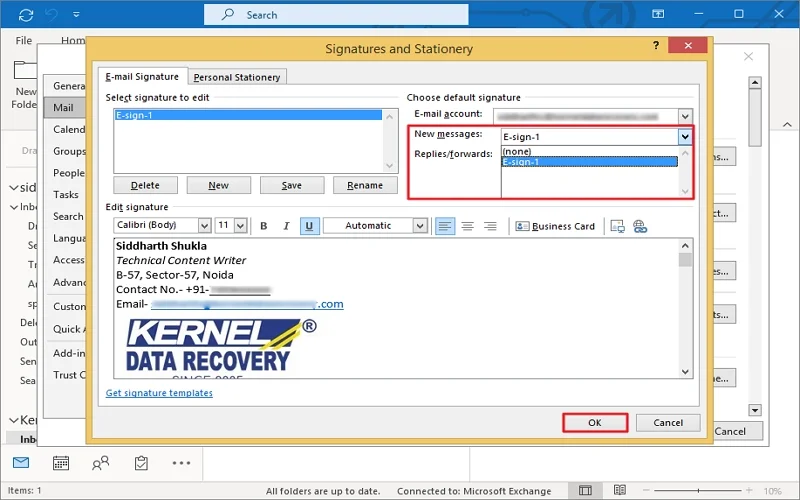Open the Get signature templates link
Viewport: 800px width, 500px height.
pyautogui.click(x=159, y=393)
